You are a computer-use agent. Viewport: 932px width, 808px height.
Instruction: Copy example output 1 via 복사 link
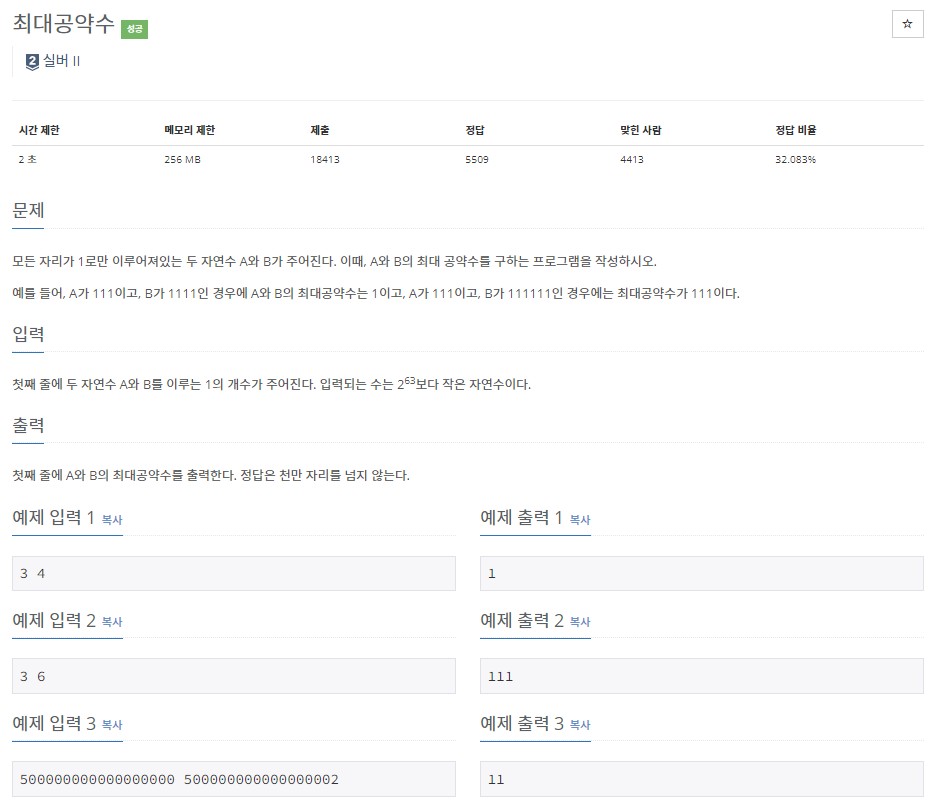coord(580,520)
